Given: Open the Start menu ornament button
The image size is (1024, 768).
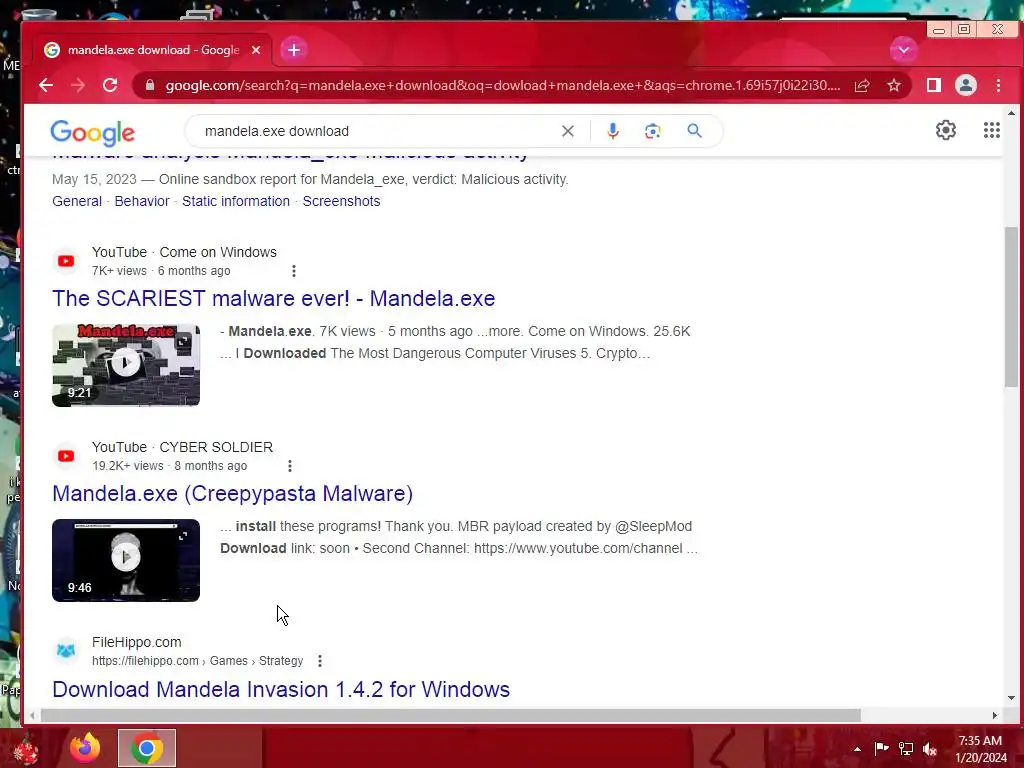Looking at the screenshot, I should pos(26,750).
